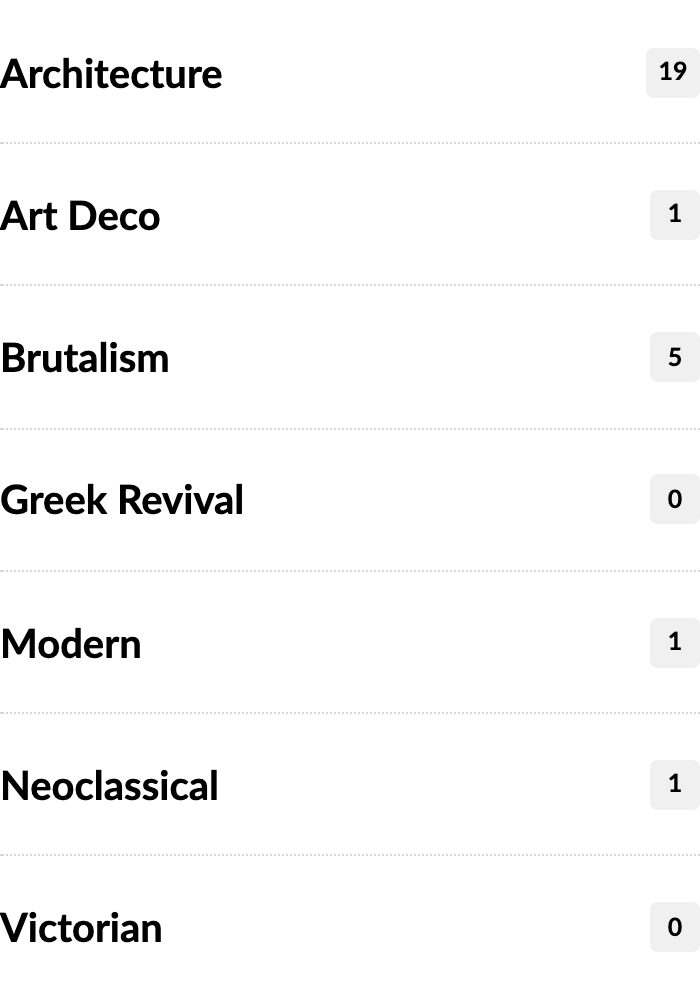Open the Modern category
Viewport: 700px width, 1004px height.
click(71, 643)
